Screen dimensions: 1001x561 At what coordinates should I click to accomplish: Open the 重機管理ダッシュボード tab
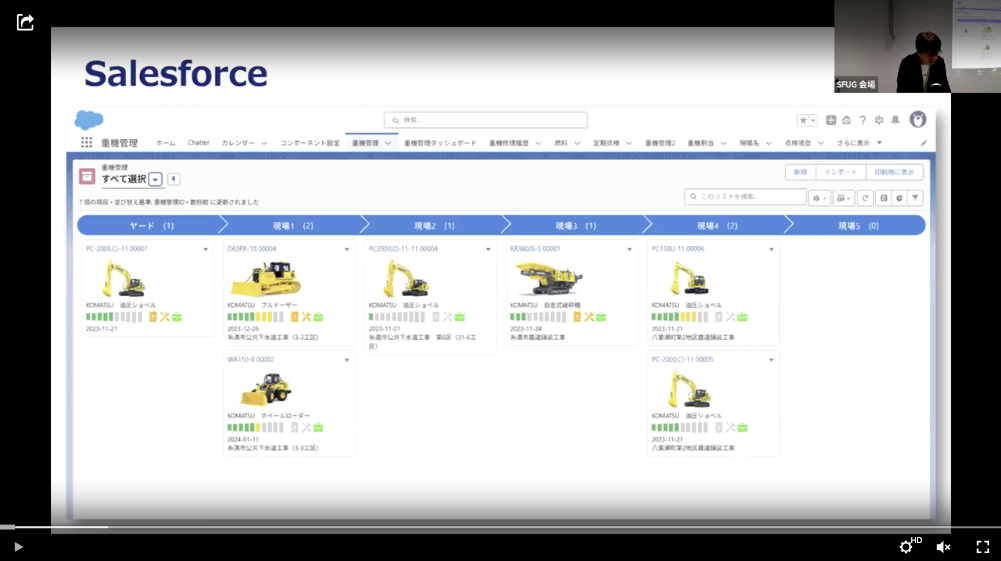[440, 143]
